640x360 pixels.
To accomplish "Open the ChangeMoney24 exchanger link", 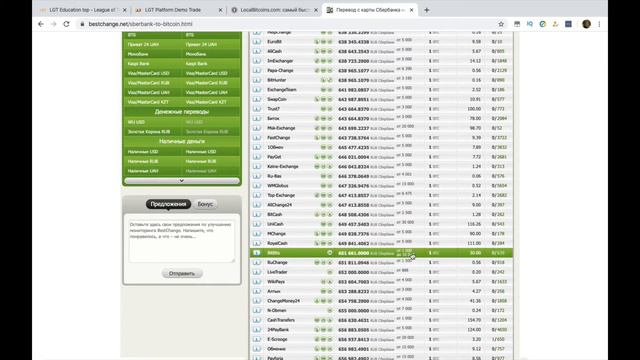I will [283, 301].
